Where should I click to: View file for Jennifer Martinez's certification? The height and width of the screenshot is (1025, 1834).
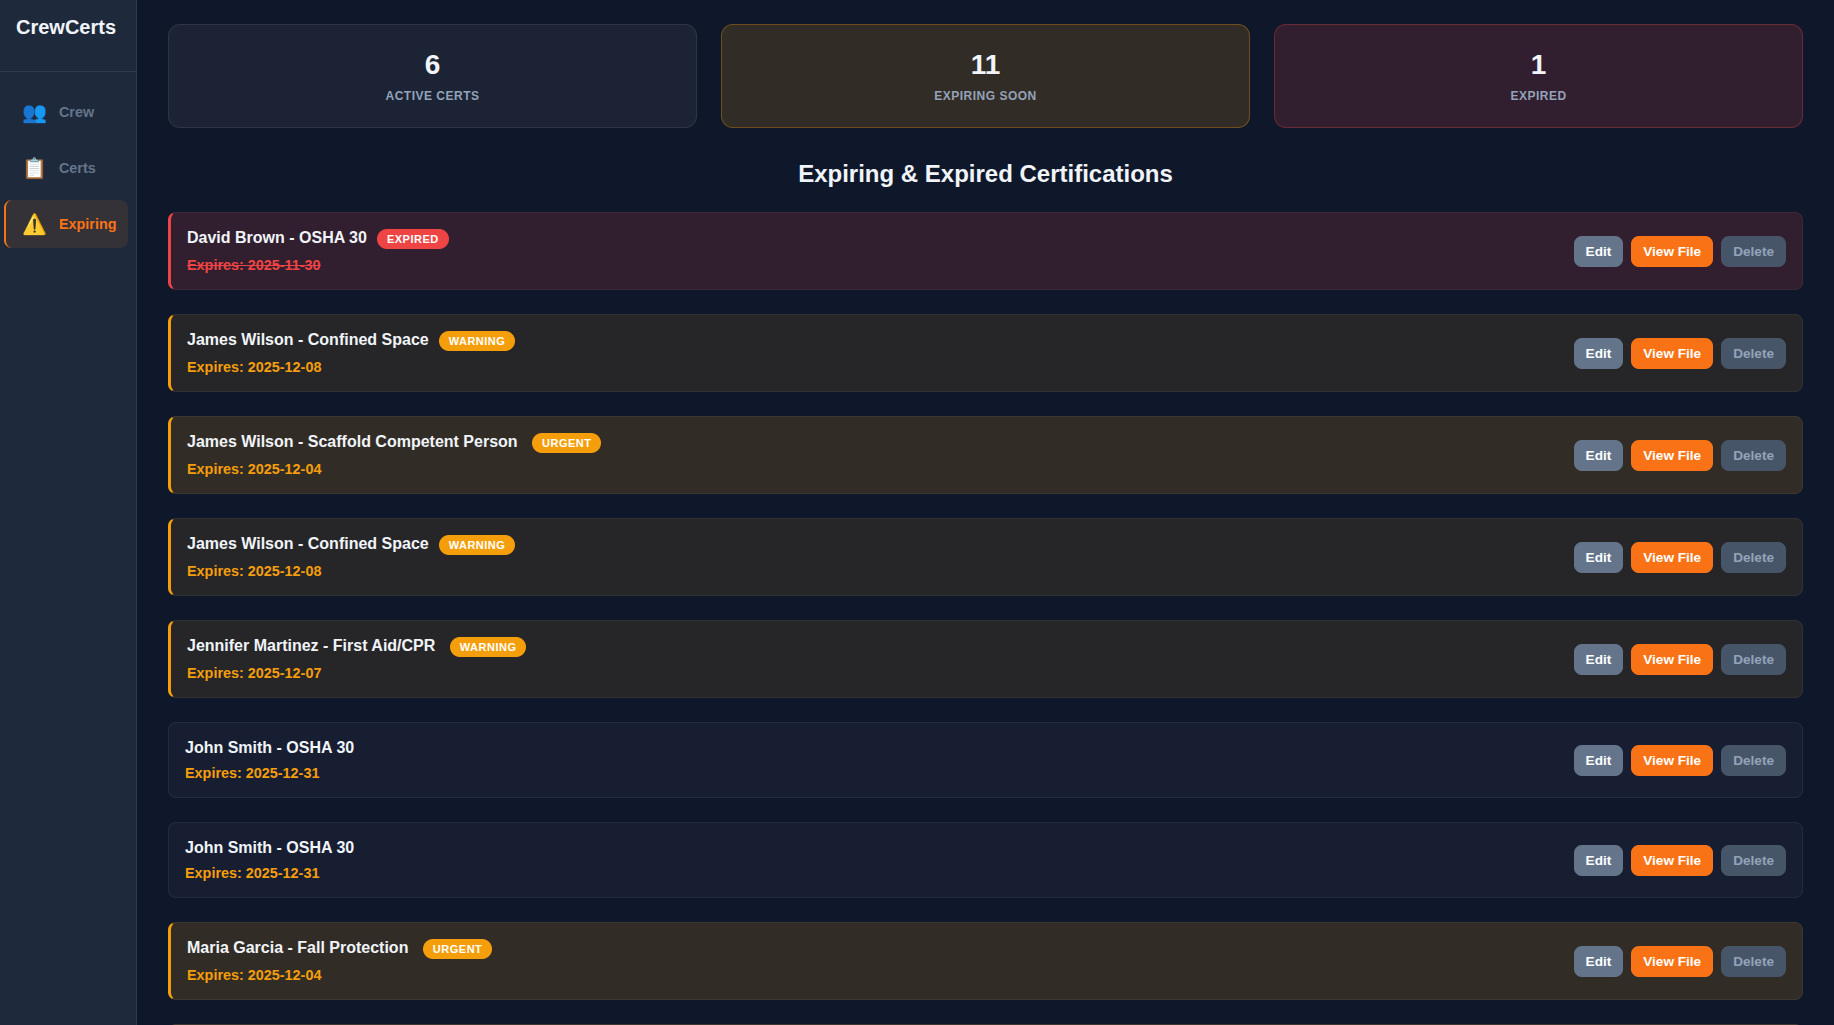tap(1670, 659)
